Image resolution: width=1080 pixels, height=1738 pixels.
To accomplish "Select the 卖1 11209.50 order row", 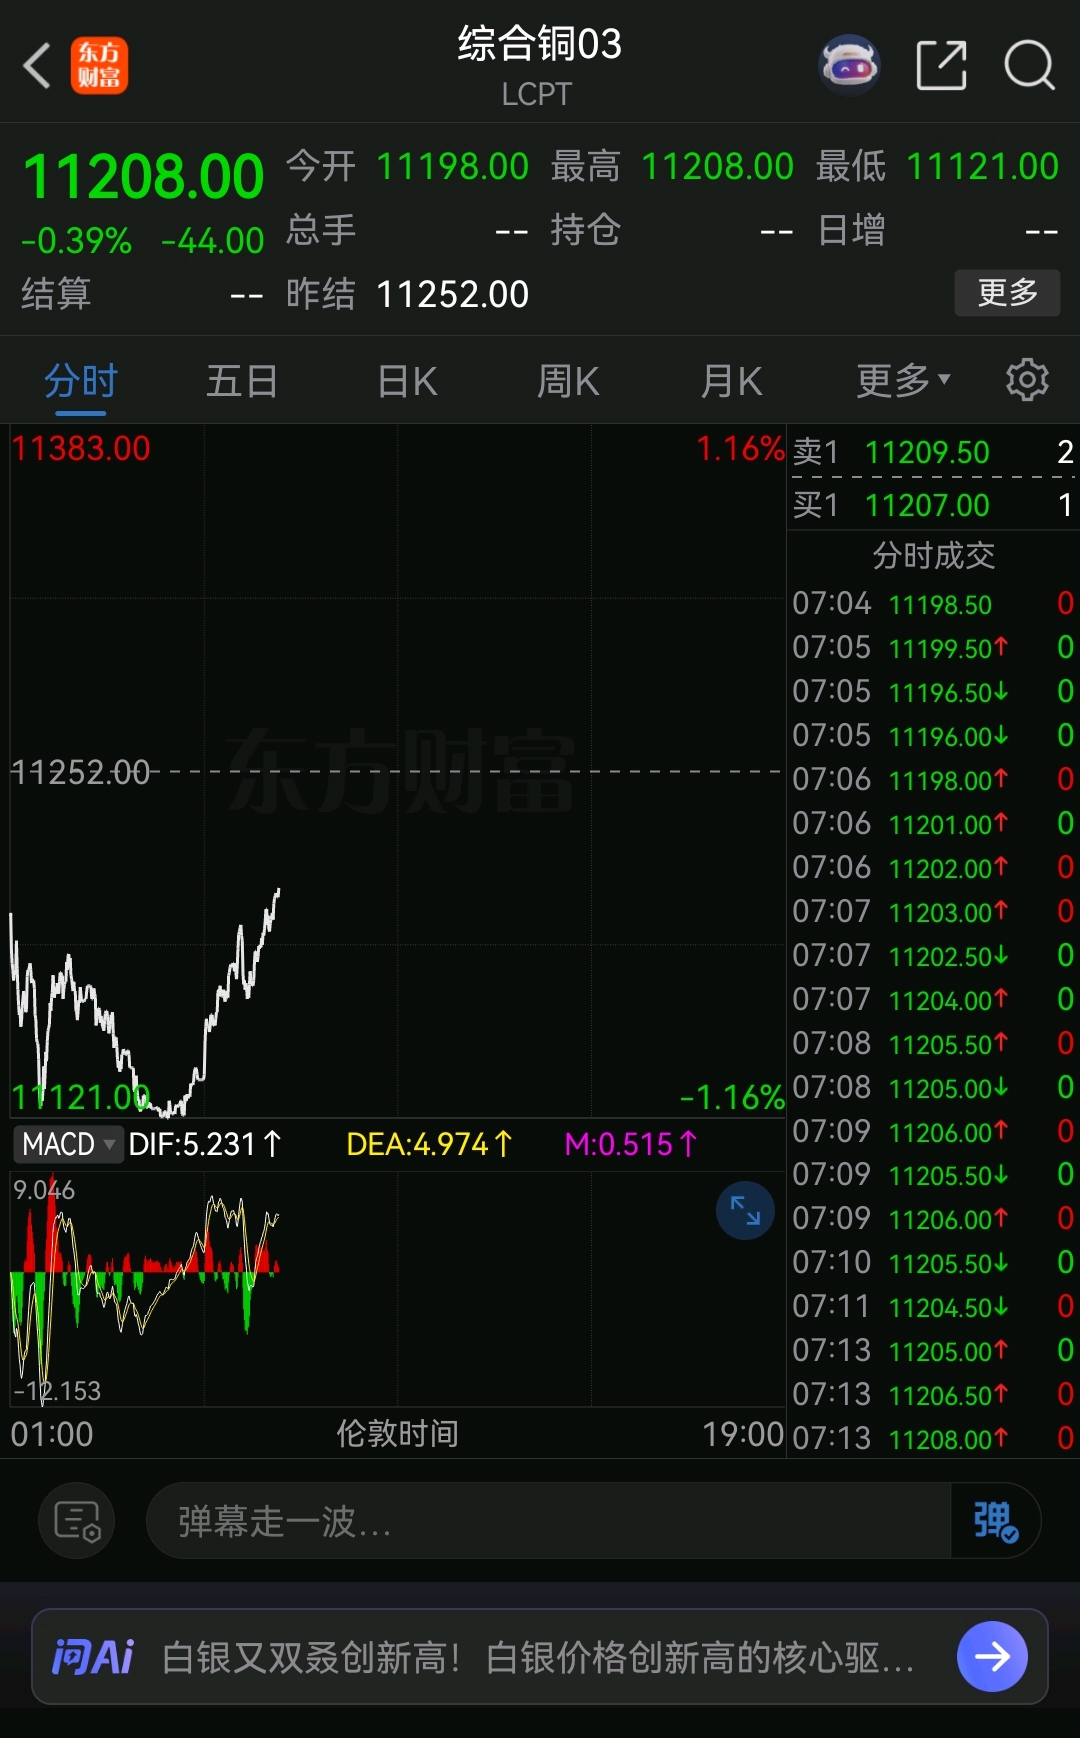I will pos(933,452).
